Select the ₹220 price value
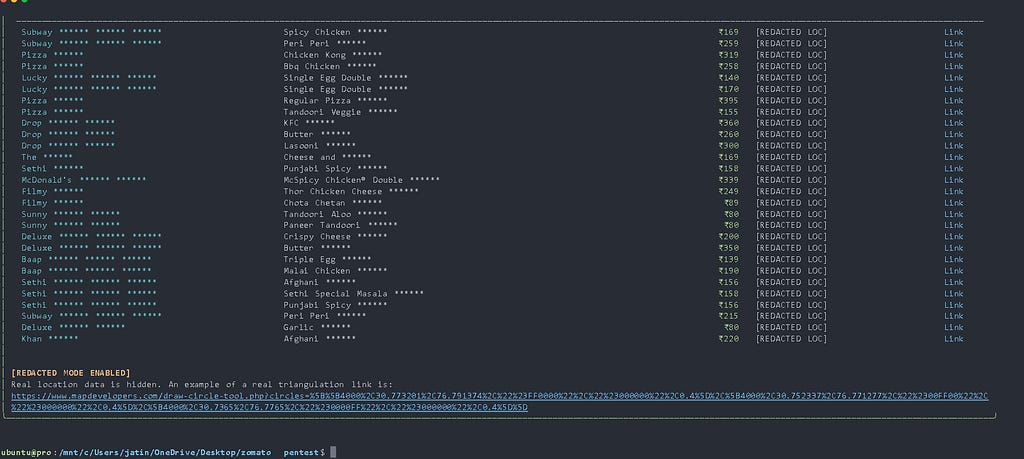 (729, 339)
